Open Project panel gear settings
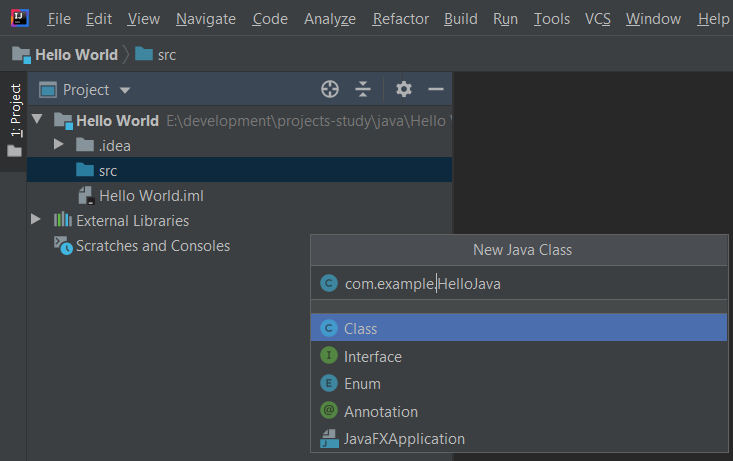This screenshot has width=733, height=461. point(403,89)
